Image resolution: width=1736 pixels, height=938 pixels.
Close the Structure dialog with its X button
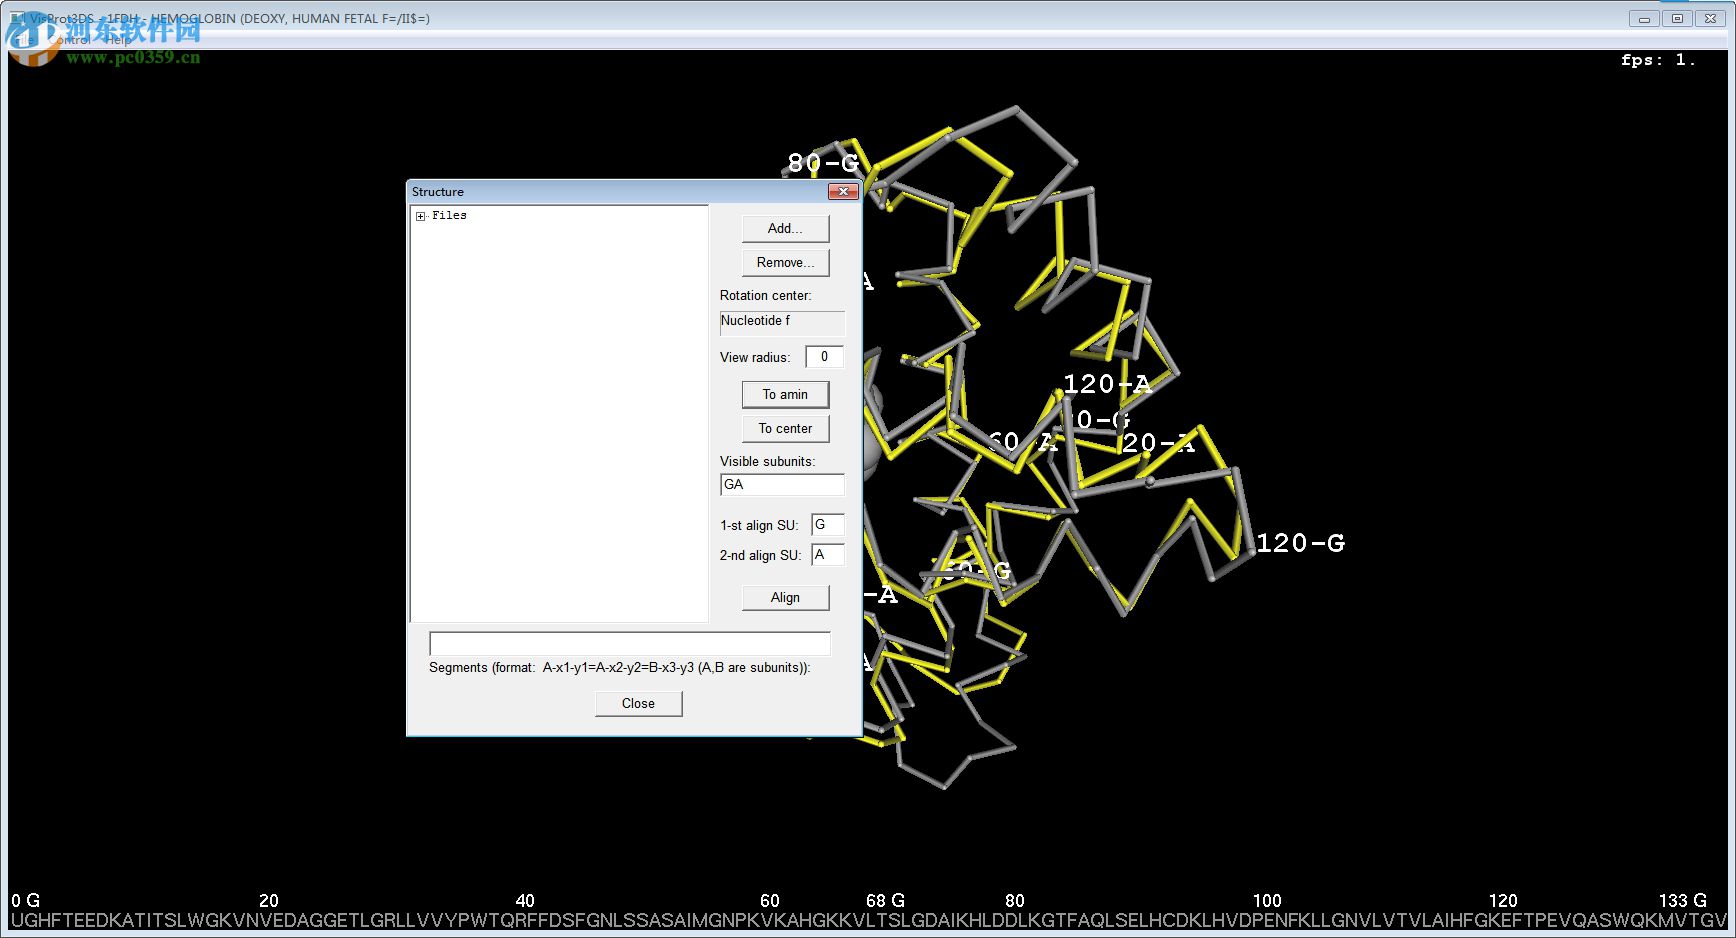click(x=843, y=191)
